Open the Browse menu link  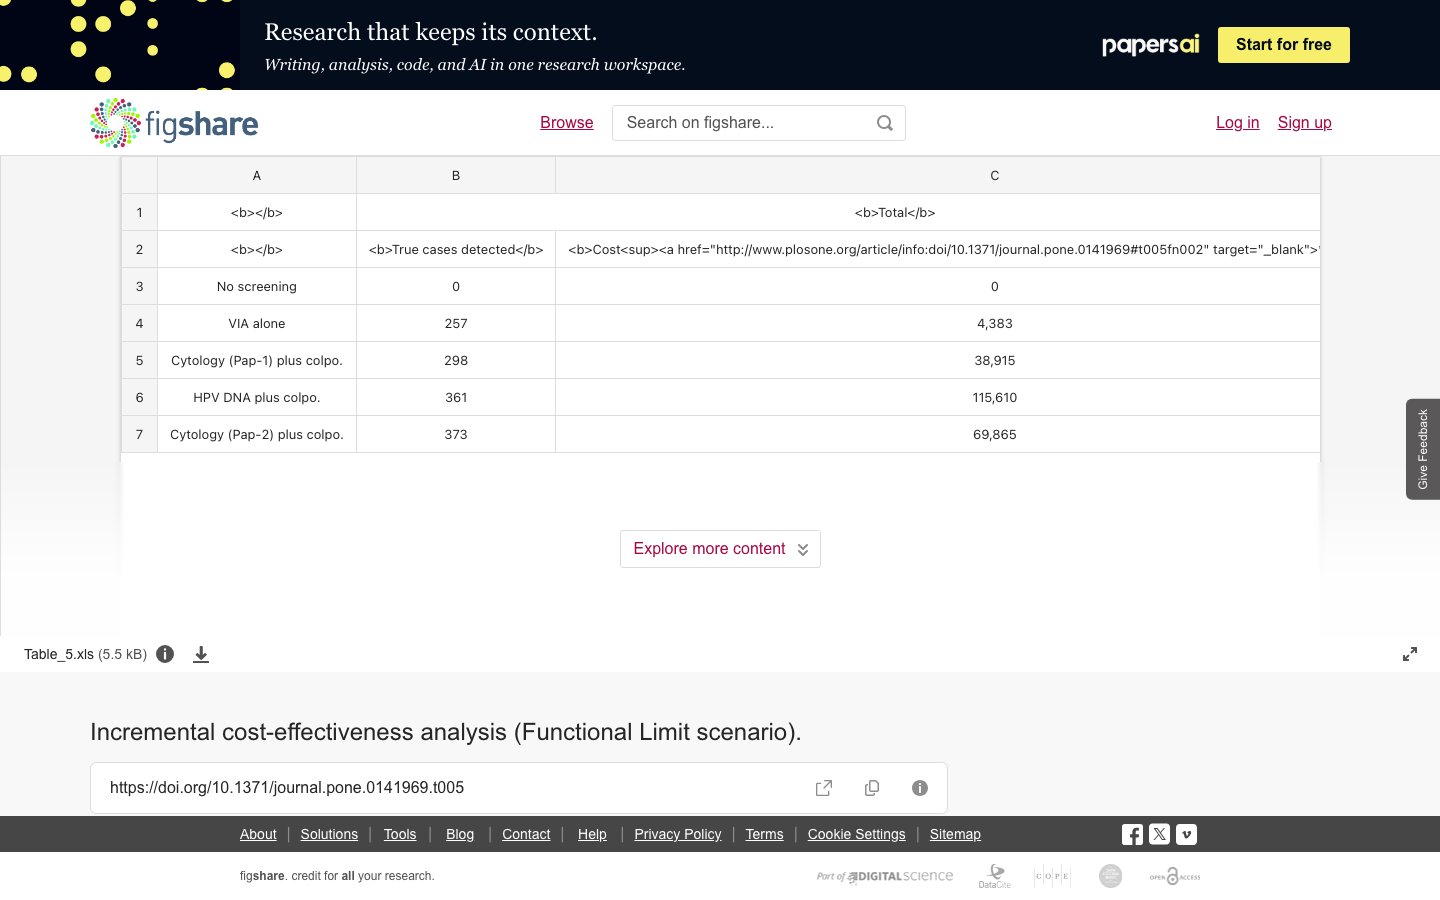(x=567, y=122)
